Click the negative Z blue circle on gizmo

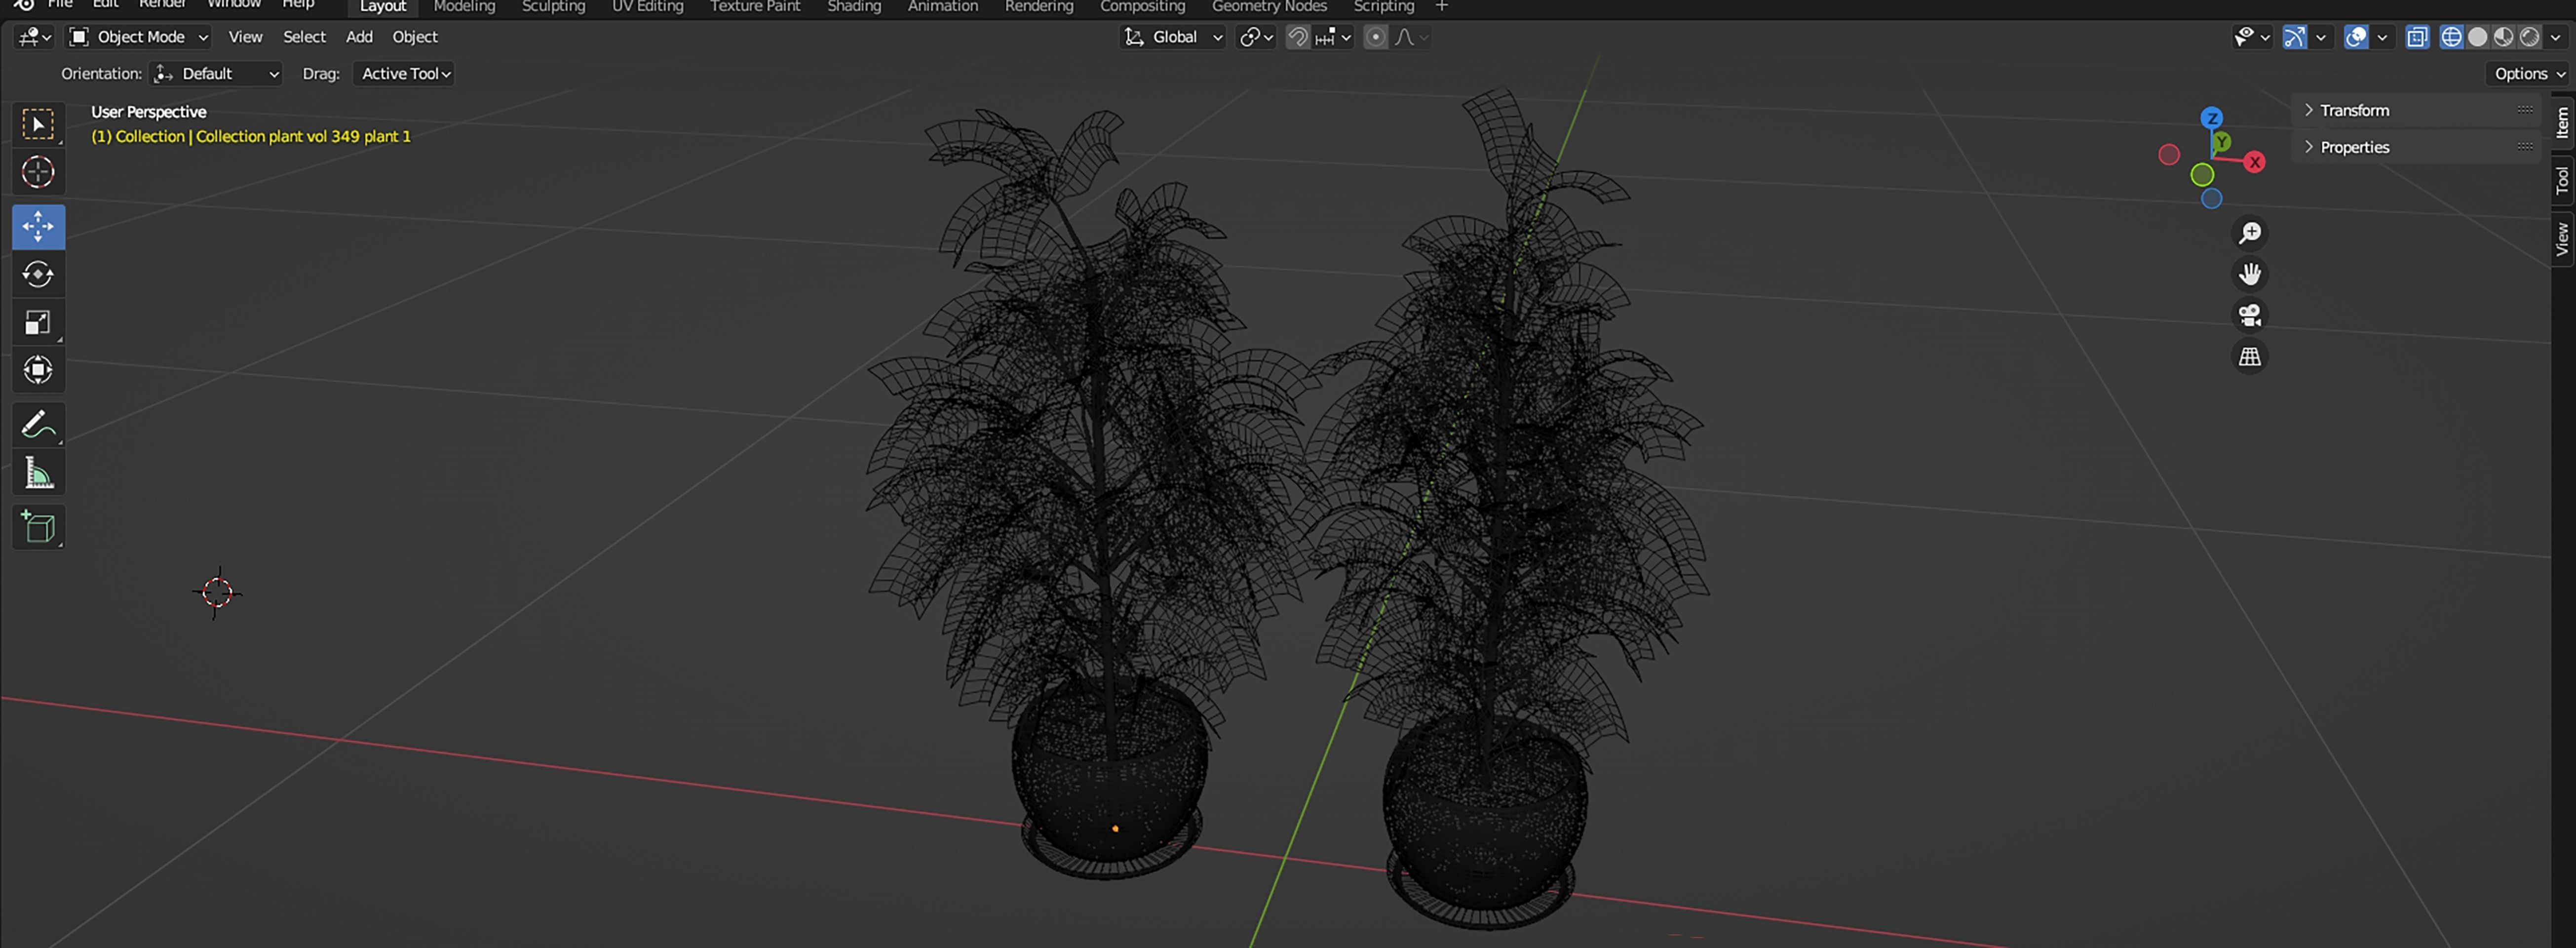point(2212,199)
